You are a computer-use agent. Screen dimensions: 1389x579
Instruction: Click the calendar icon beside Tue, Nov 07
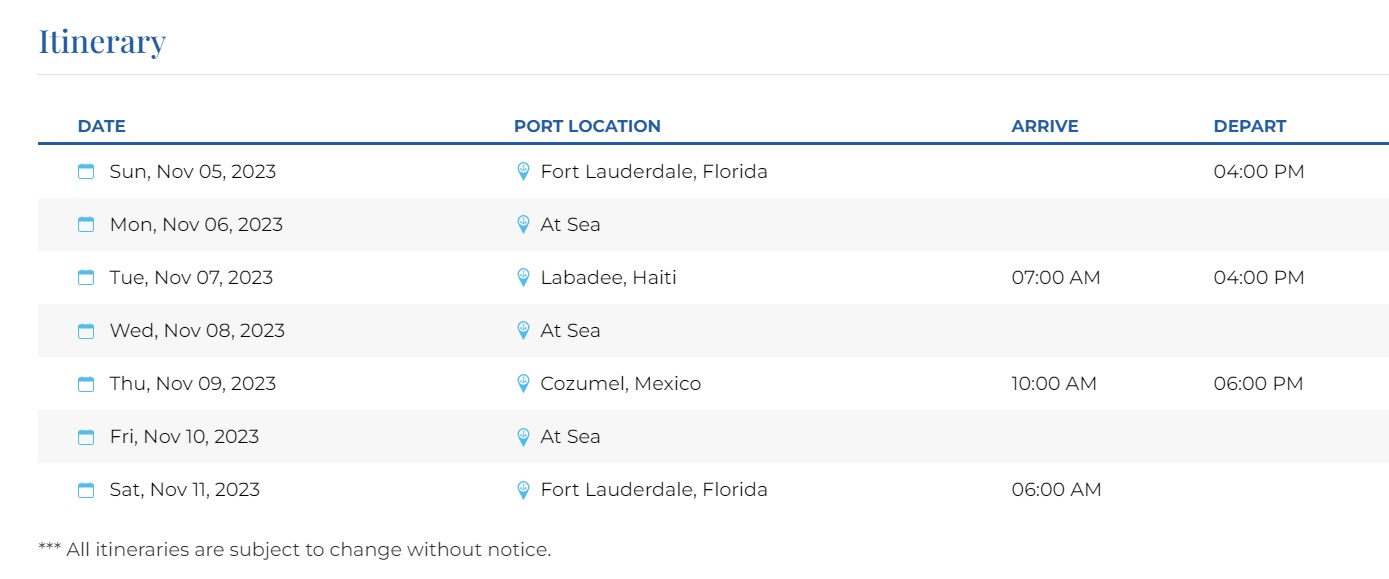pyautogui.click(x=86, y=278)
